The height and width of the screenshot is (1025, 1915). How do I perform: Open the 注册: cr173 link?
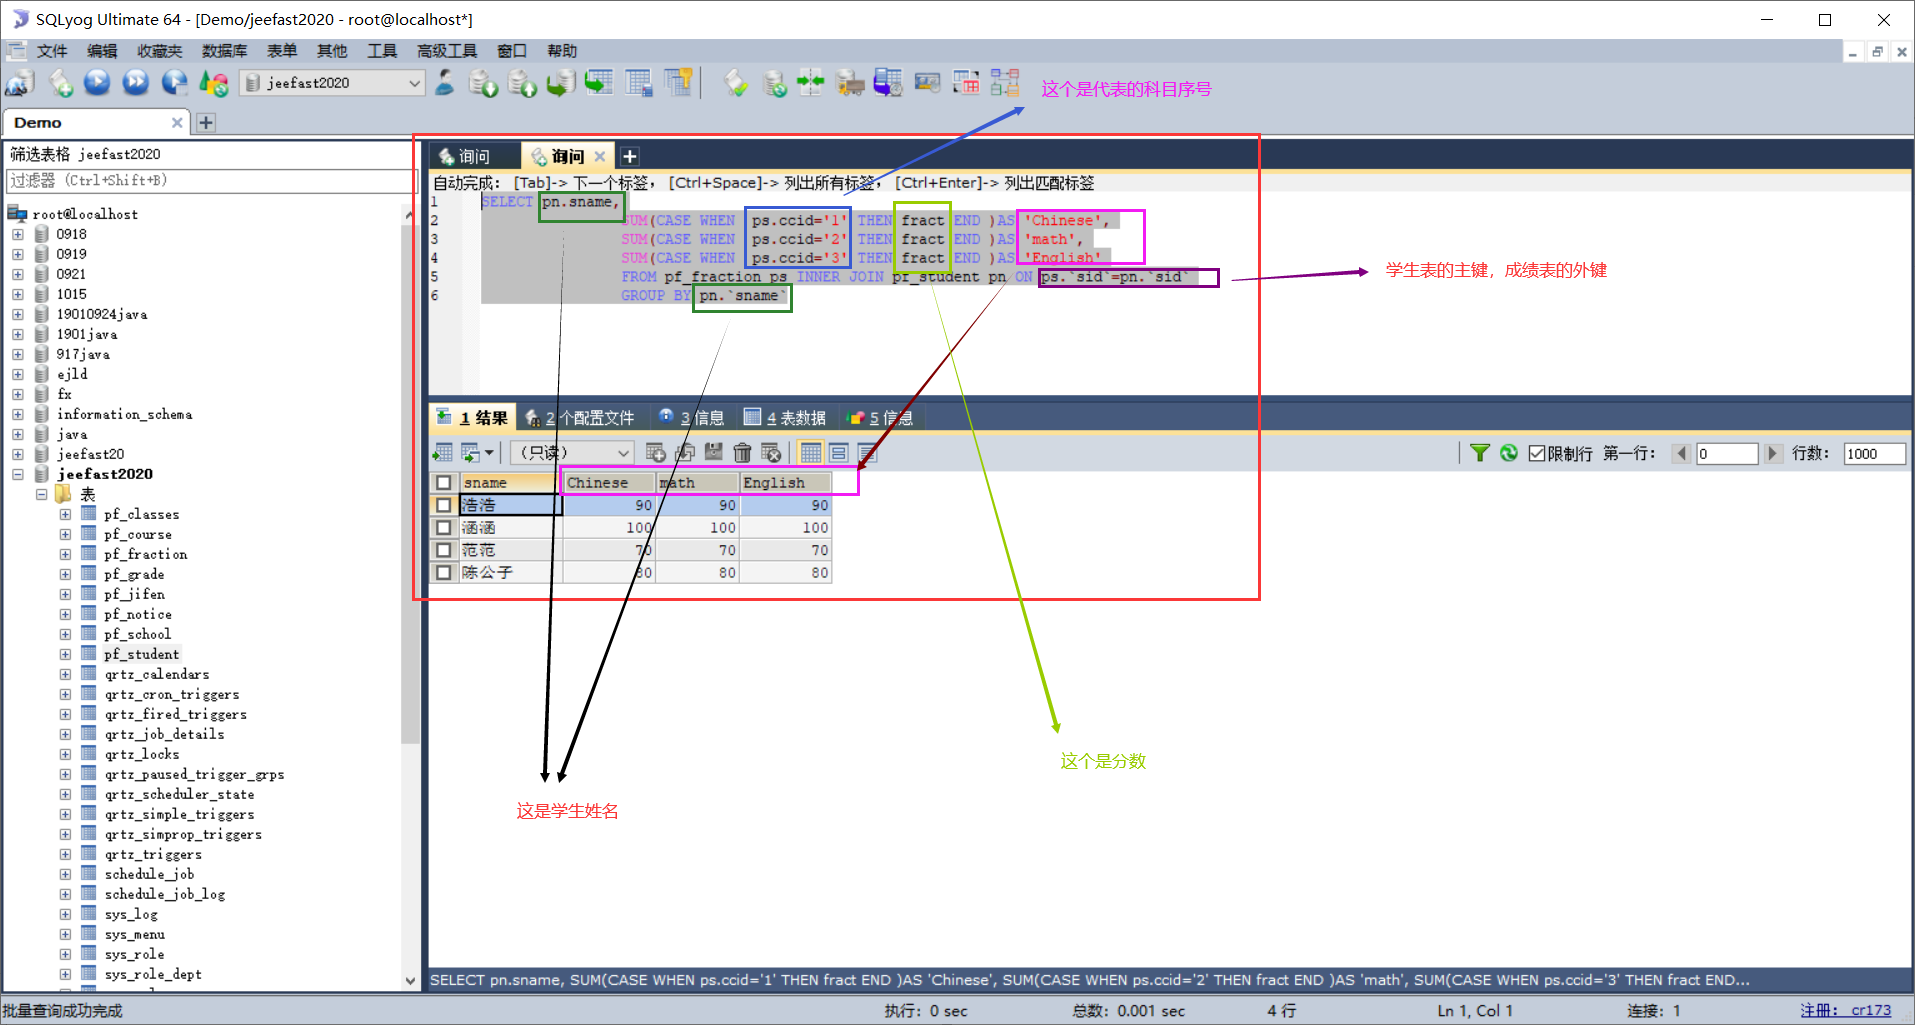pos(1846,1010)
